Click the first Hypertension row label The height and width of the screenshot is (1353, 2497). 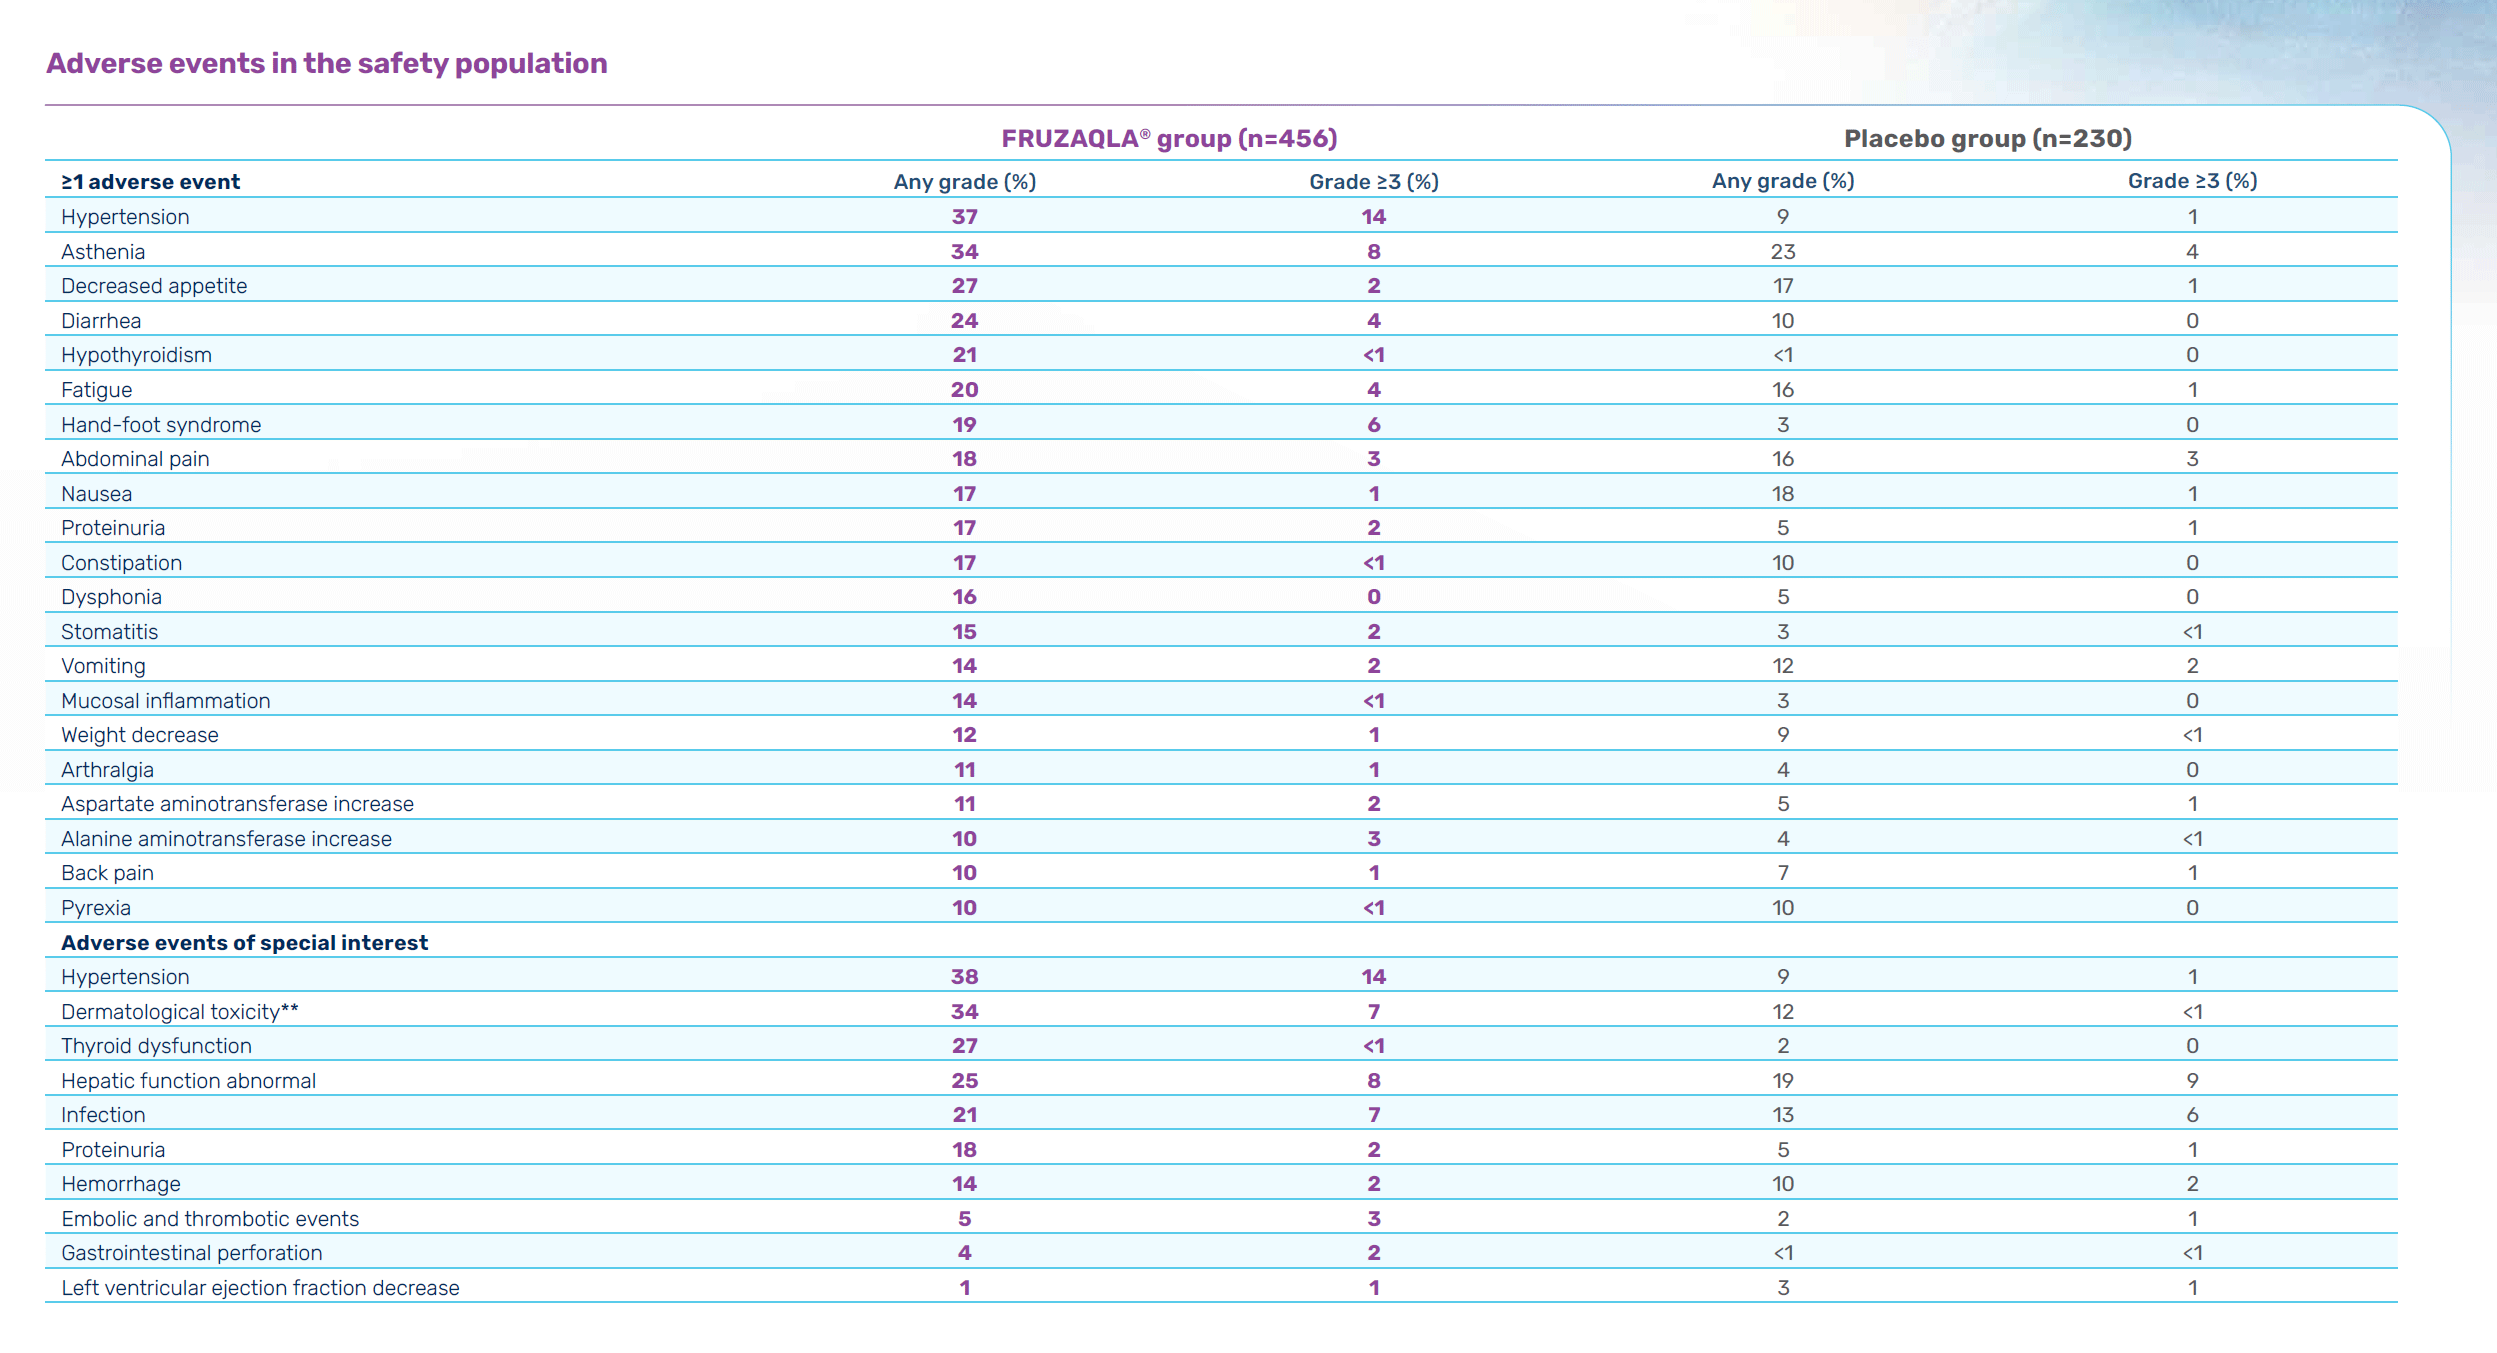tap(125, 217)
